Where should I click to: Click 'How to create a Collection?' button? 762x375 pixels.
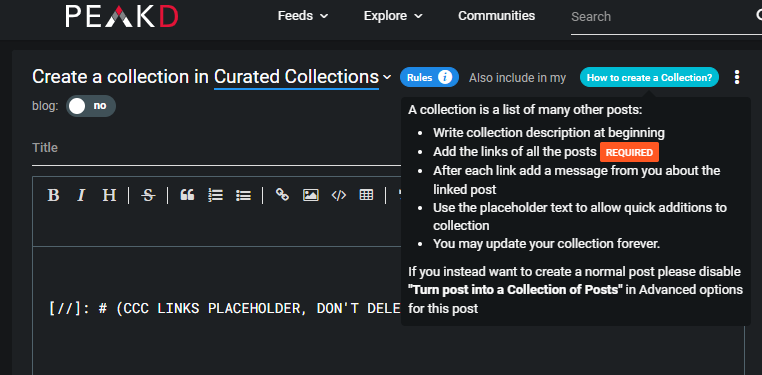[649, 77]
